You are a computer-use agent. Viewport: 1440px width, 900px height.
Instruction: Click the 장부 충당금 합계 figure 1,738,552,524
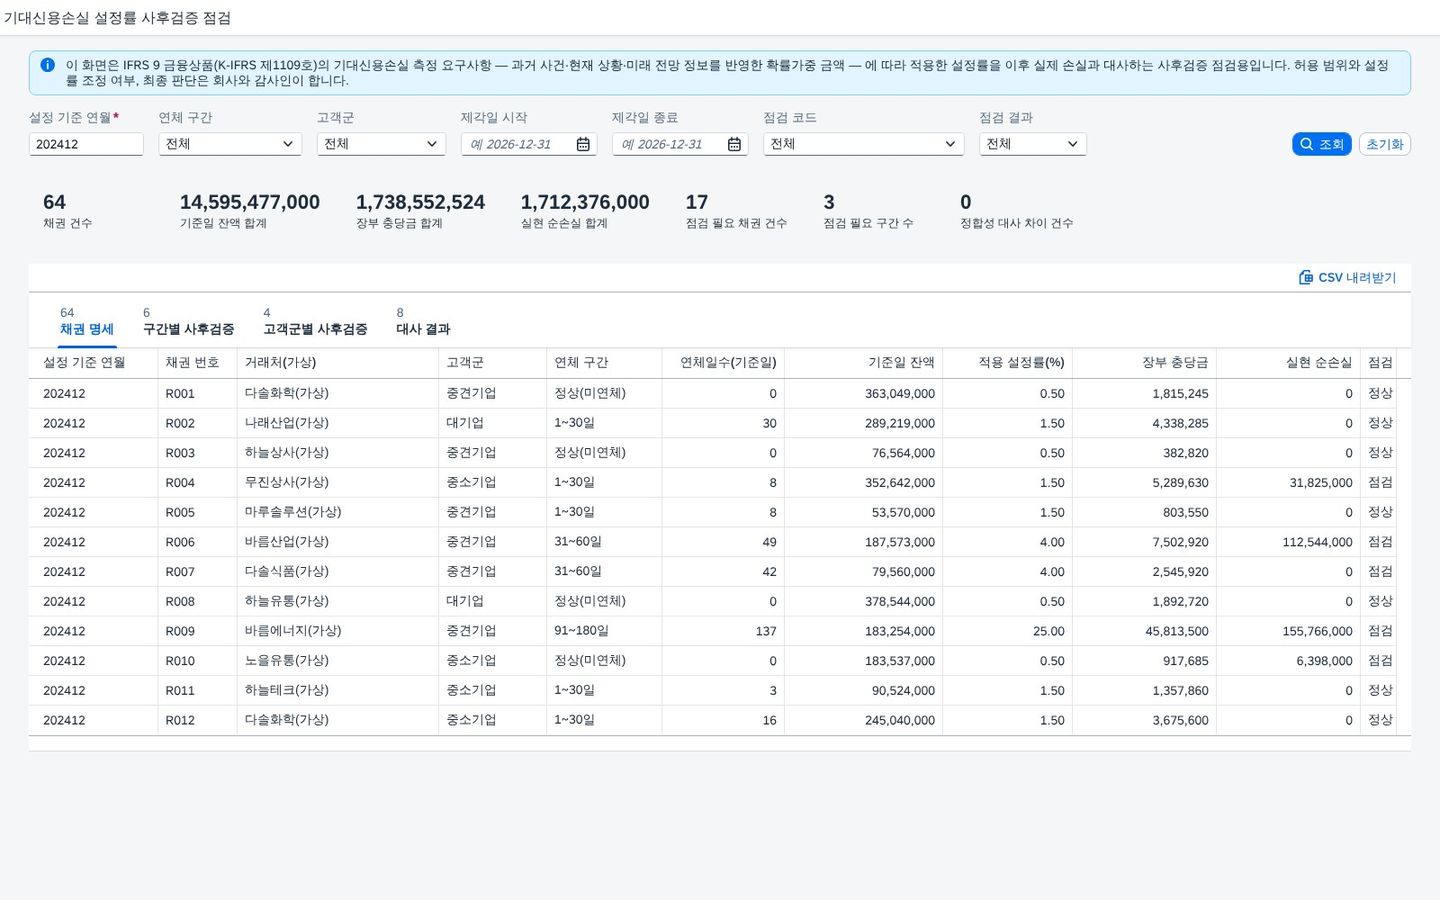tap(420, 202)
